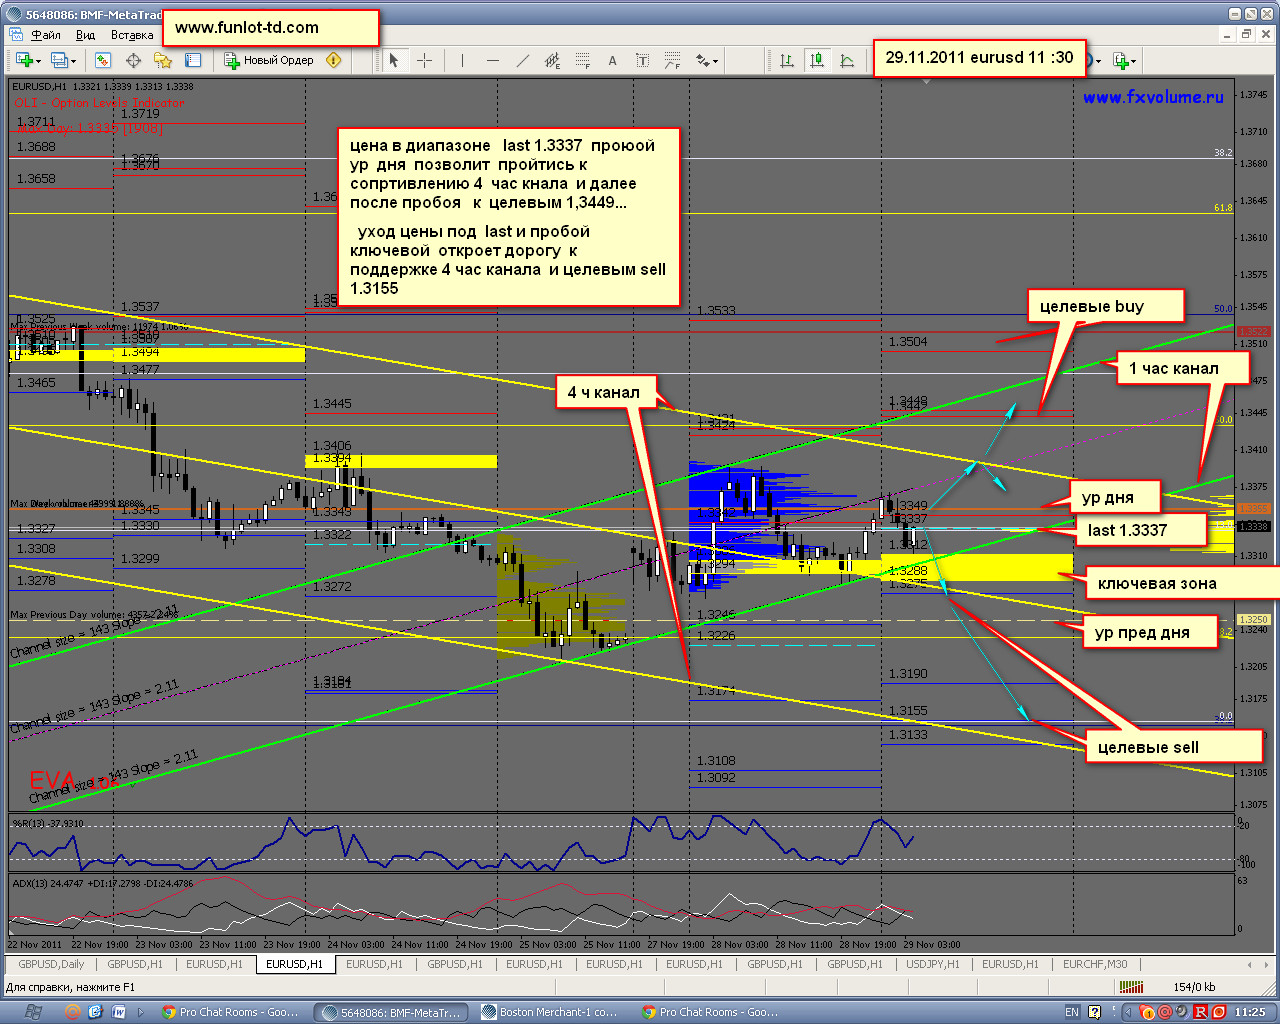Image resolution: width=1280 pixels, height=1024 pixels.
Task: Select the horizontal line drawing tool
Action: (x=492, y=60)
